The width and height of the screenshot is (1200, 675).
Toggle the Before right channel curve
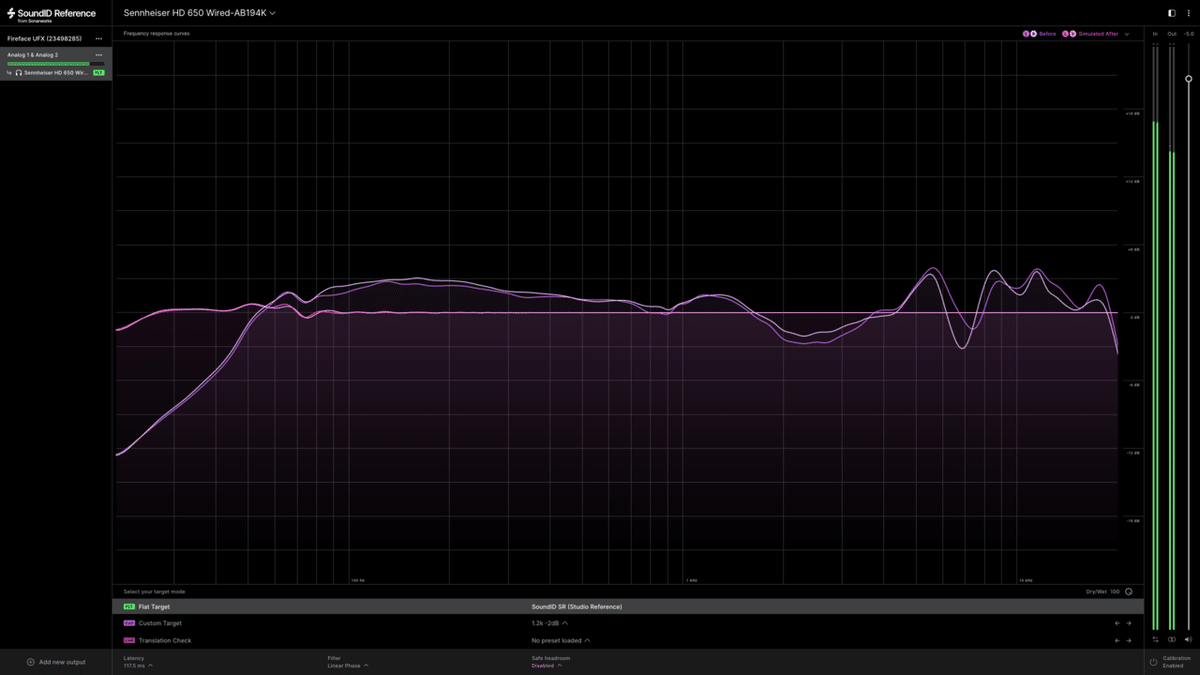(1033, 34)
